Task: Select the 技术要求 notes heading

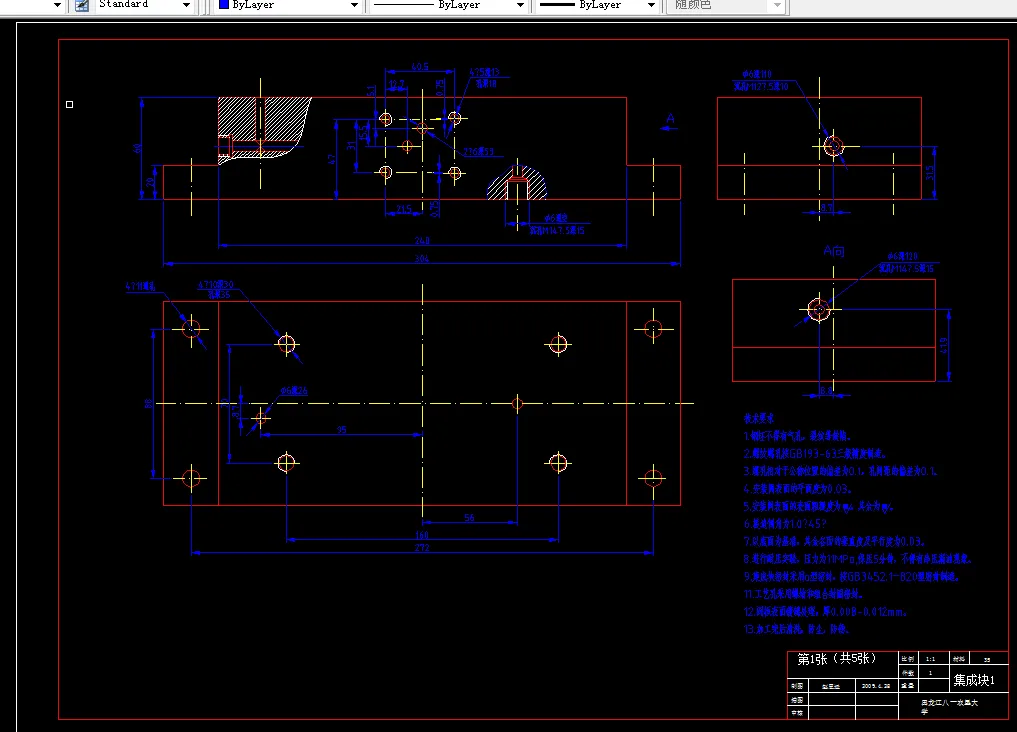Action: click(x=759, y=419)
